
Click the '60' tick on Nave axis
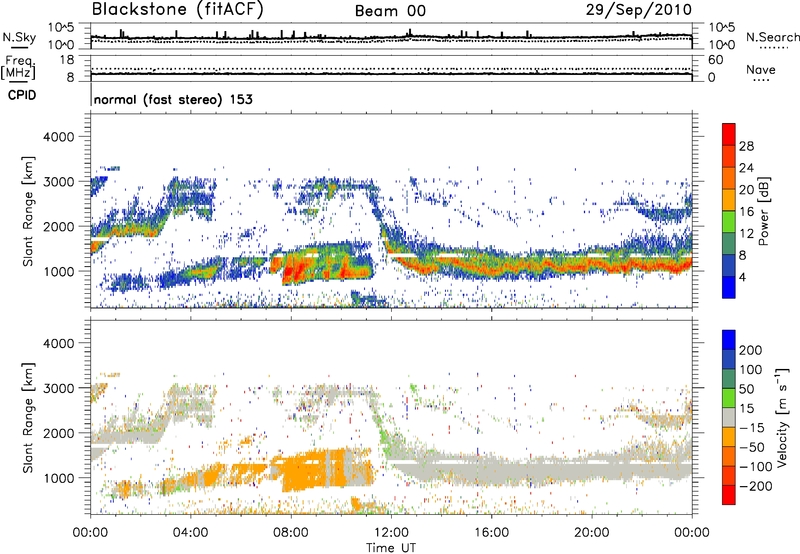click(x=716, y=60)
